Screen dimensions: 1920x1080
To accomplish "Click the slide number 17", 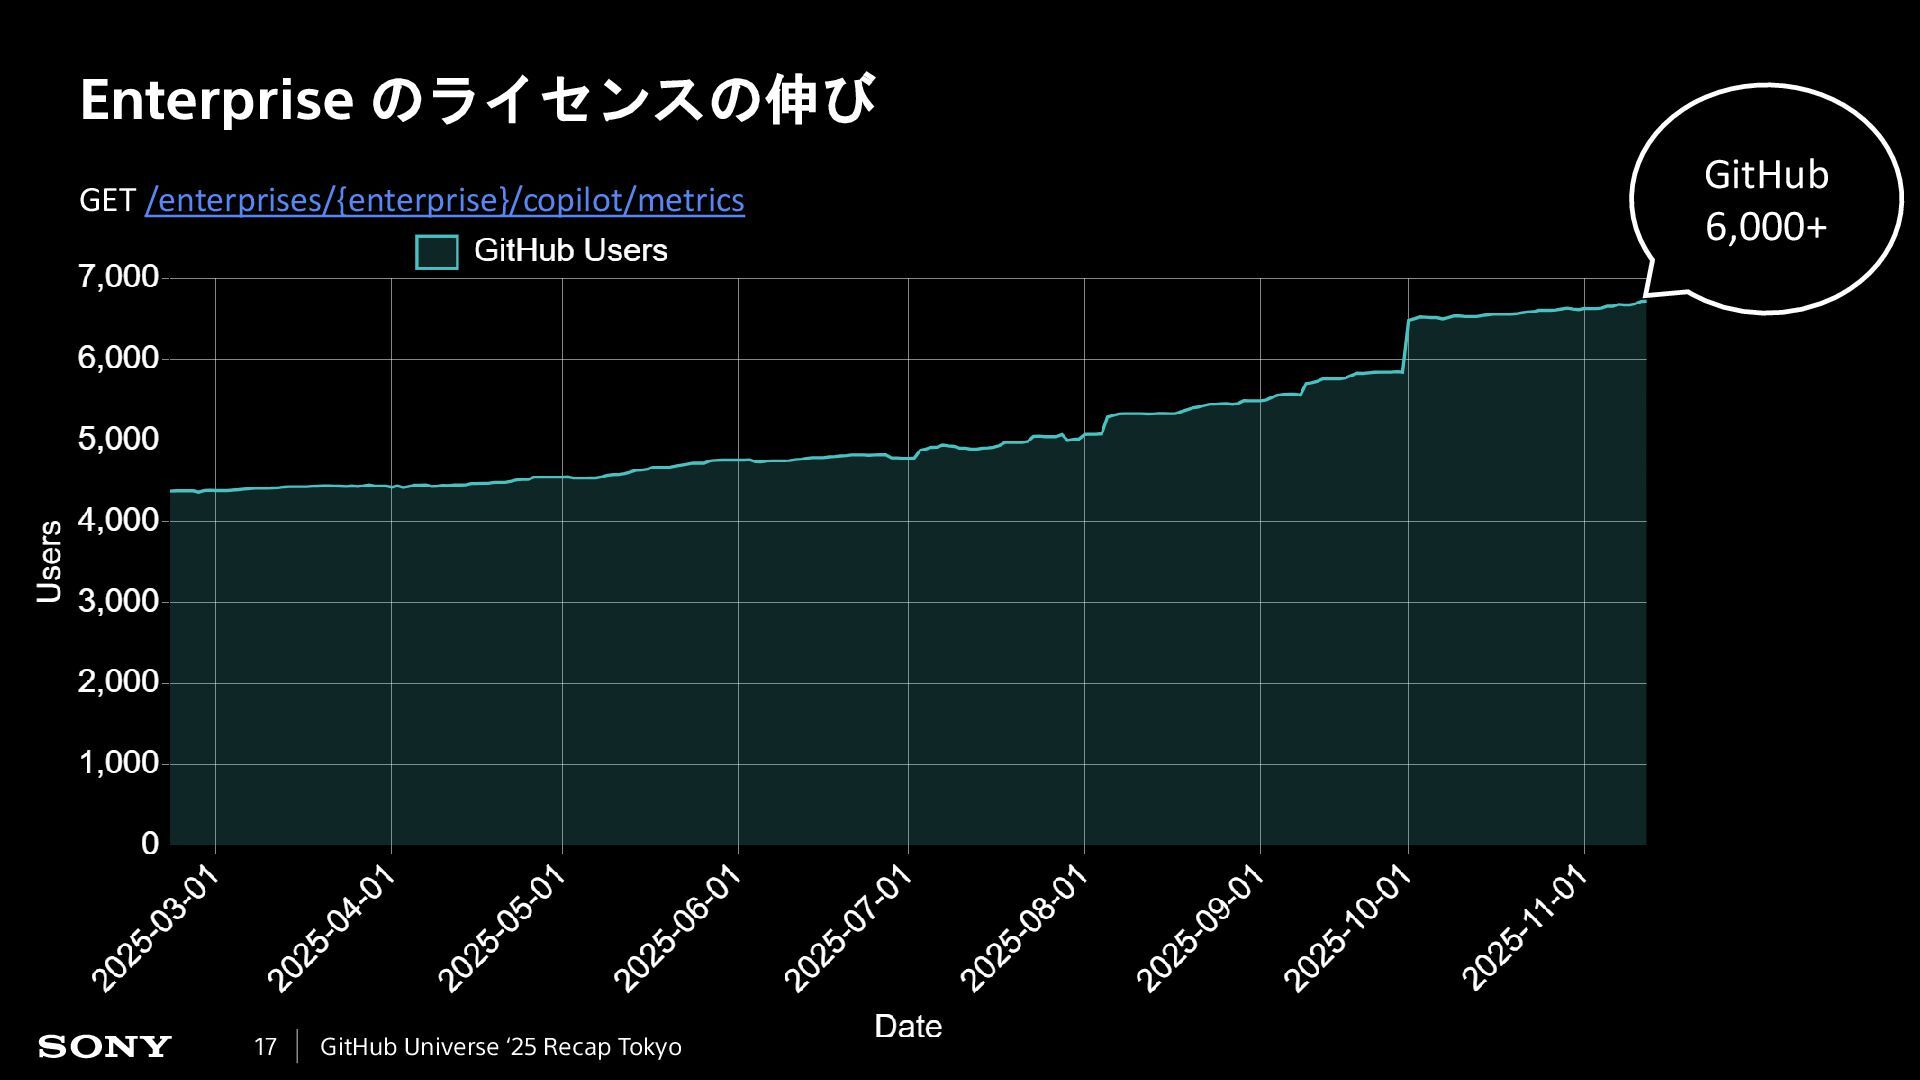I will [265, 1047].
